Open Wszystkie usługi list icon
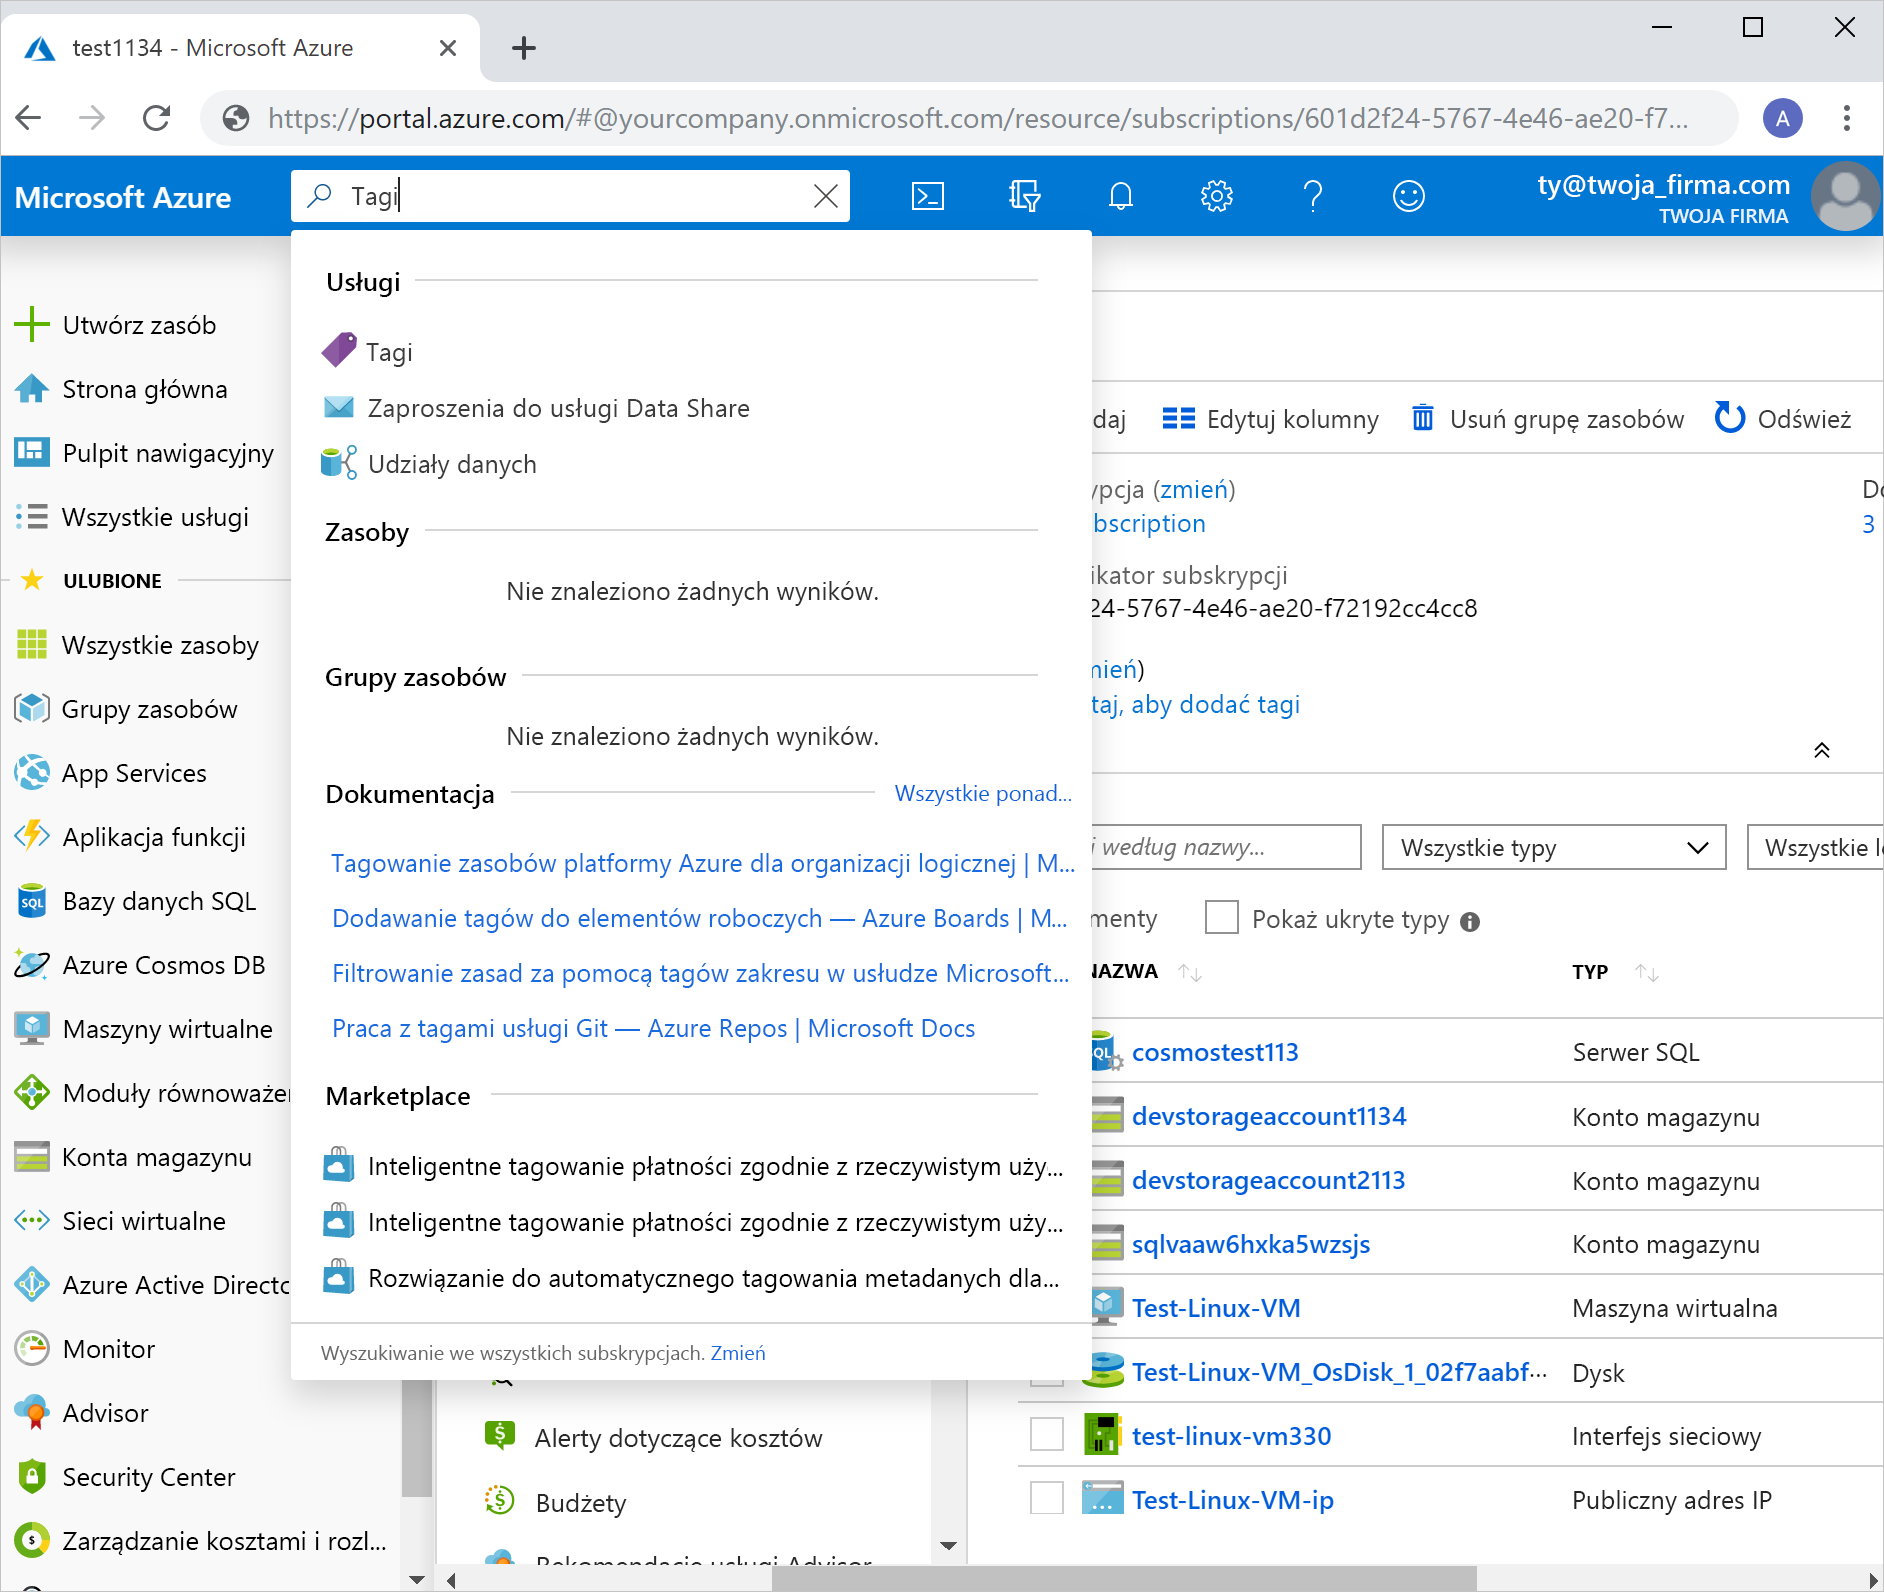 32,517
